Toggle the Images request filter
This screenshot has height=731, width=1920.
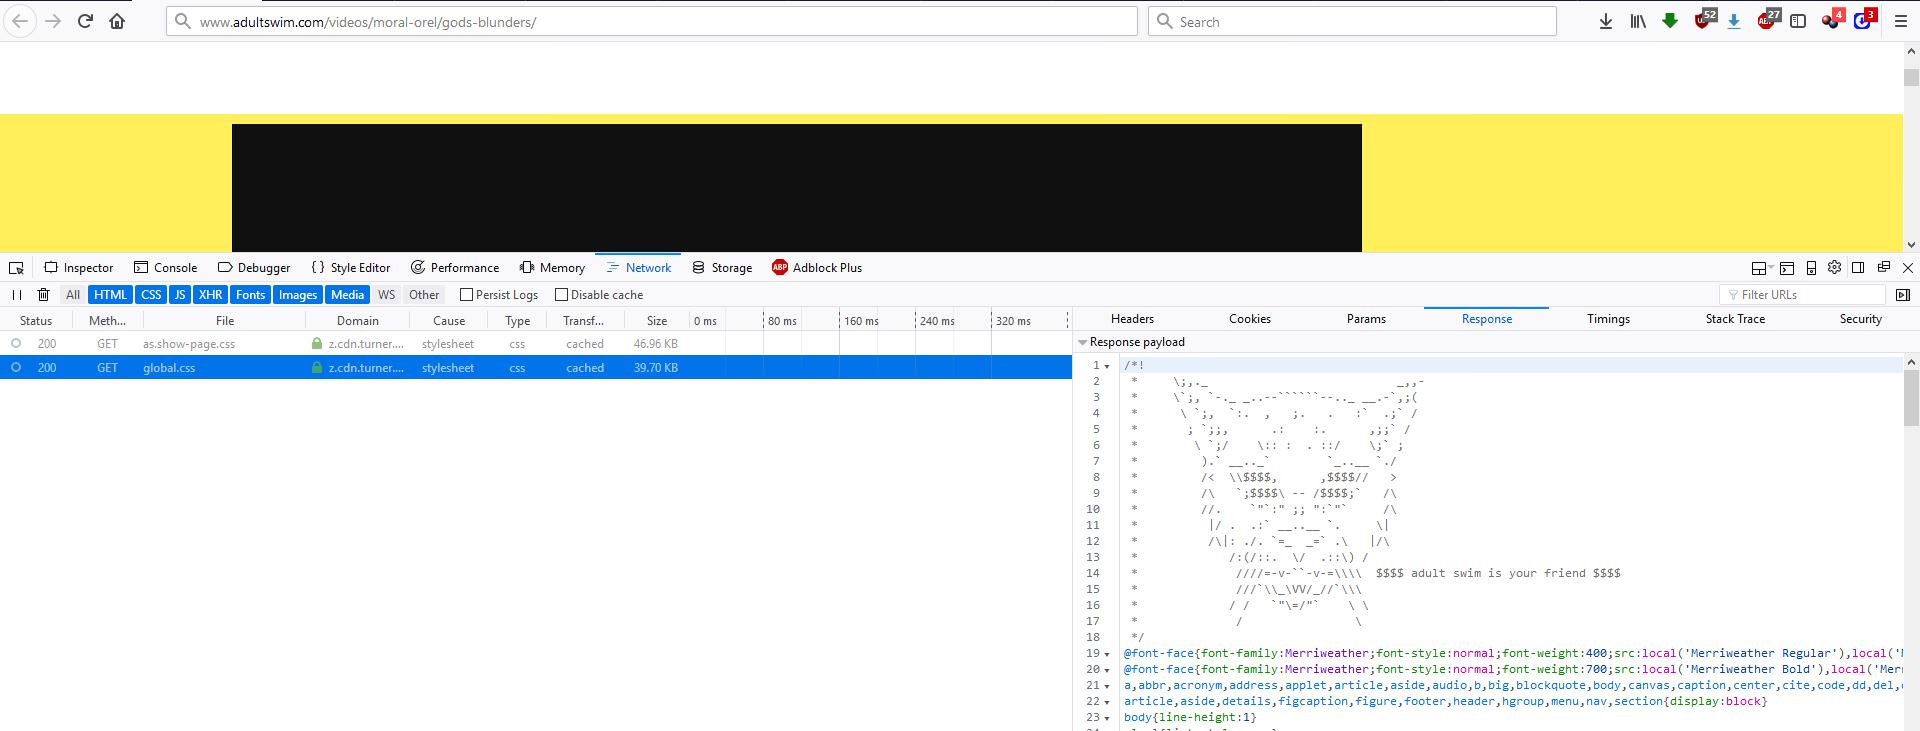(298, 295)
